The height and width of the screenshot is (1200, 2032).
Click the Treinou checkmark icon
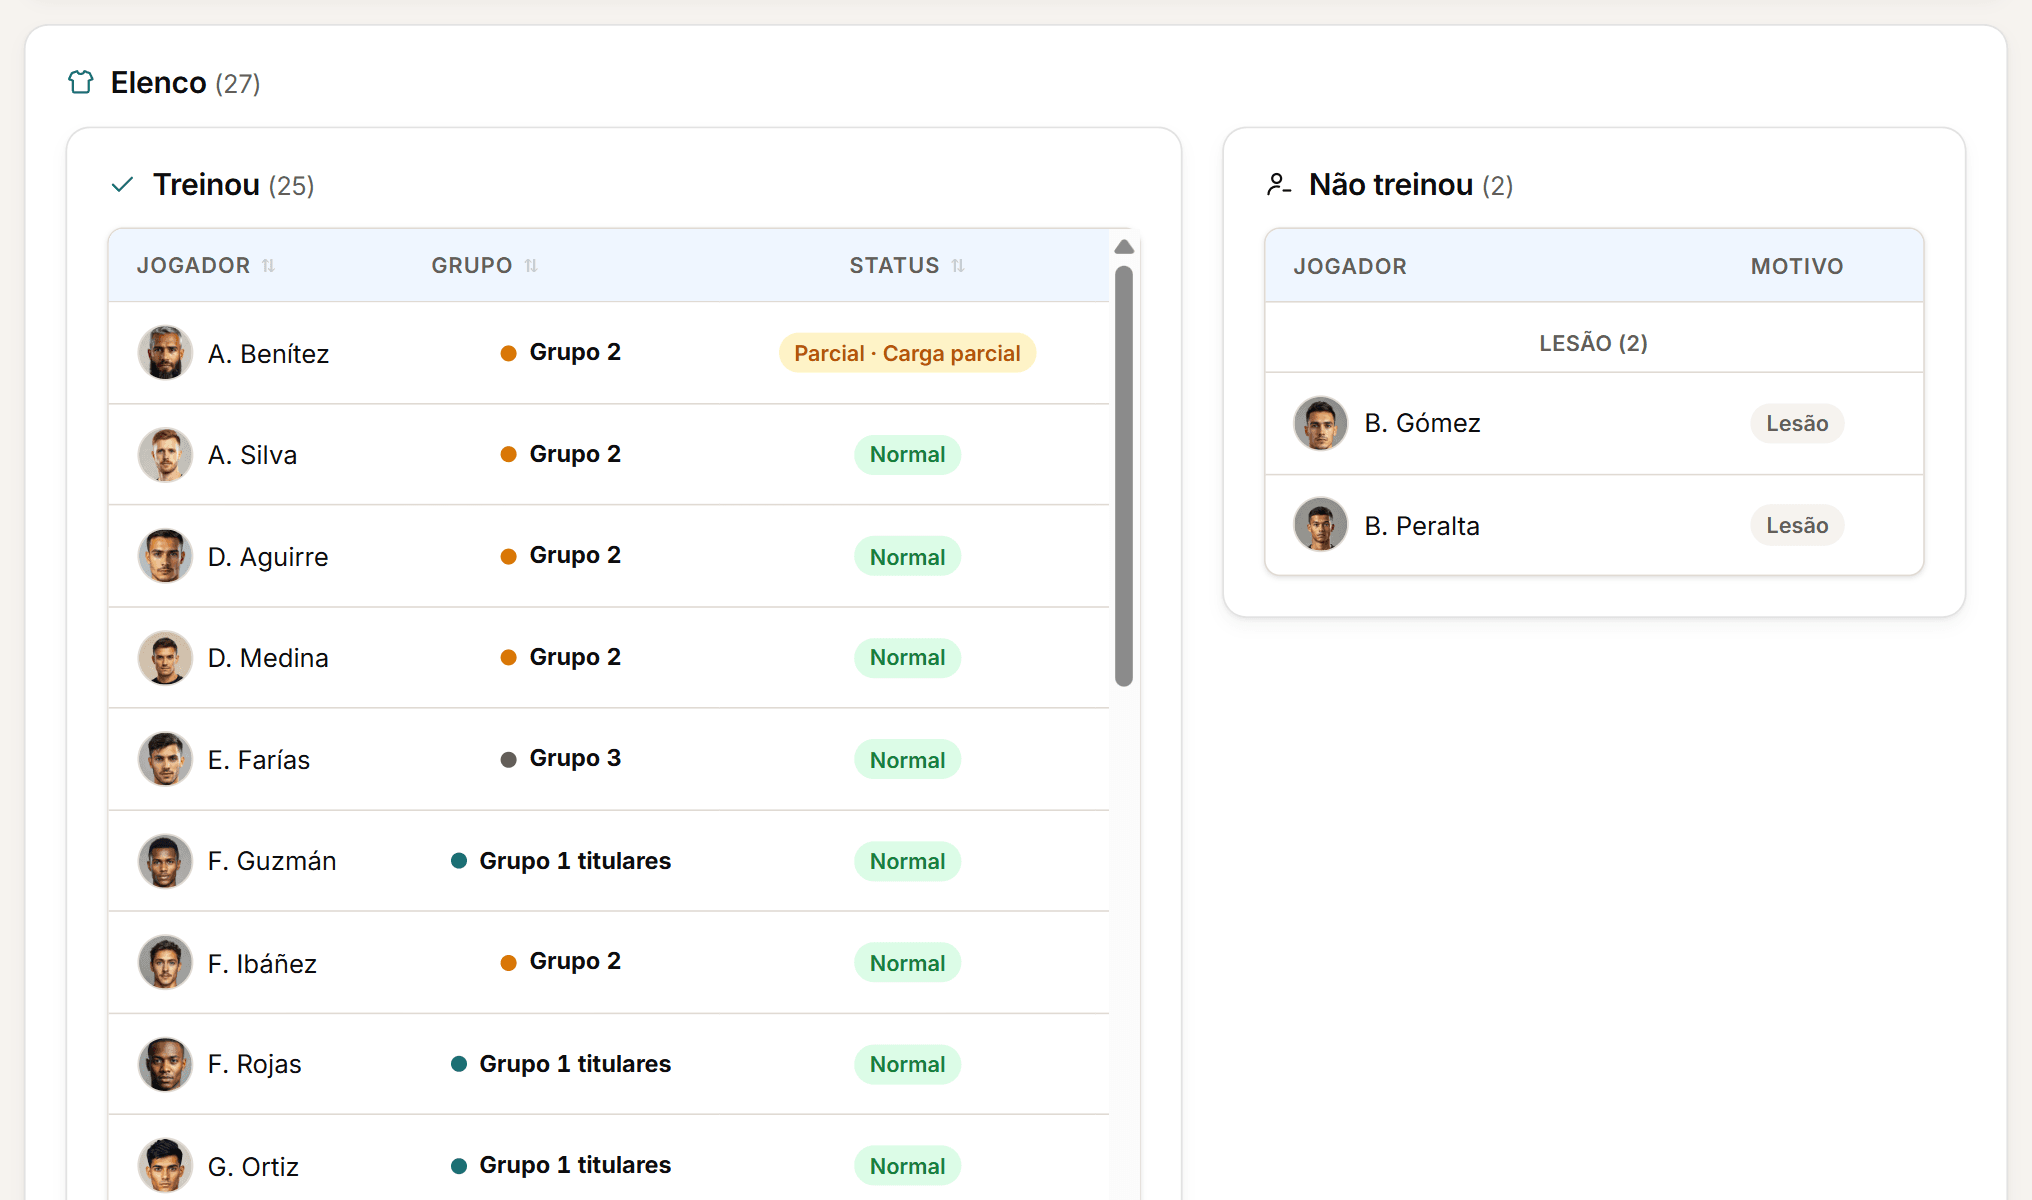(x=122, y=184)
